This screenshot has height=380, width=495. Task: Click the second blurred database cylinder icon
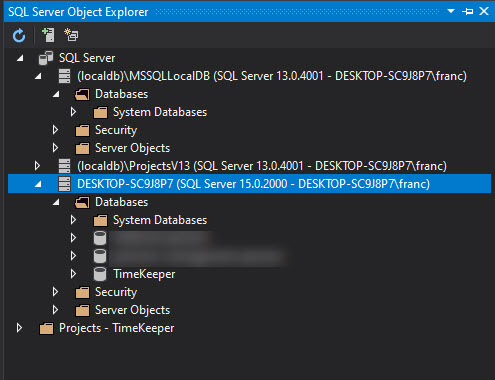[100, 256]
